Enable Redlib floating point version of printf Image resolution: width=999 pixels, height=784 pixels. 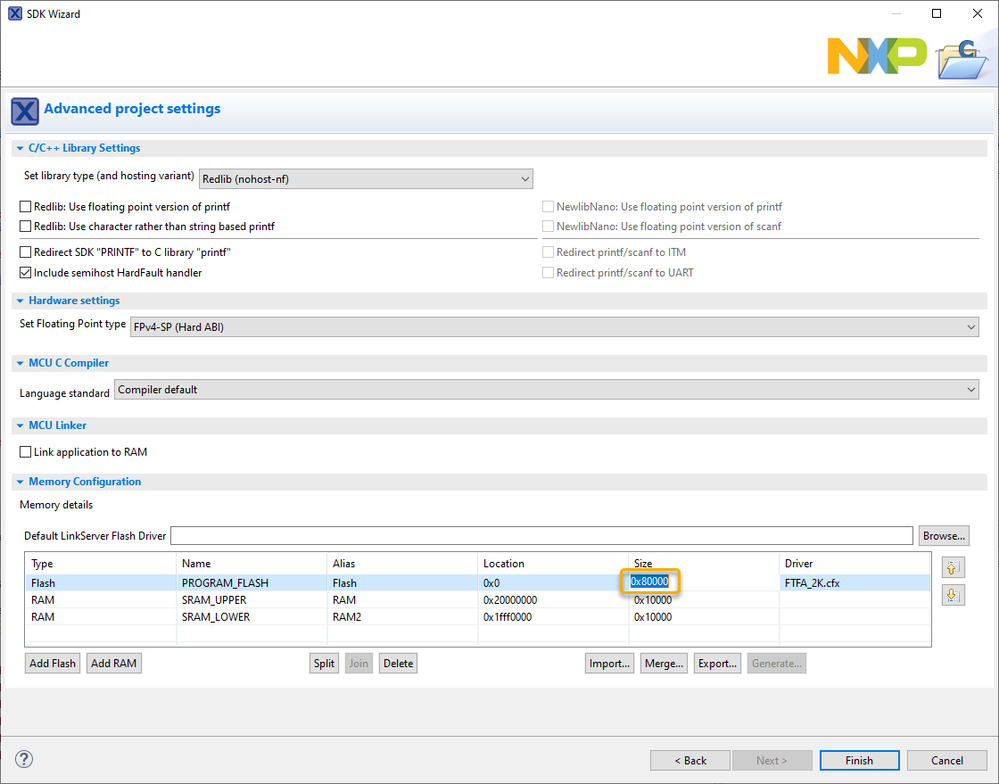click(26, 207)
